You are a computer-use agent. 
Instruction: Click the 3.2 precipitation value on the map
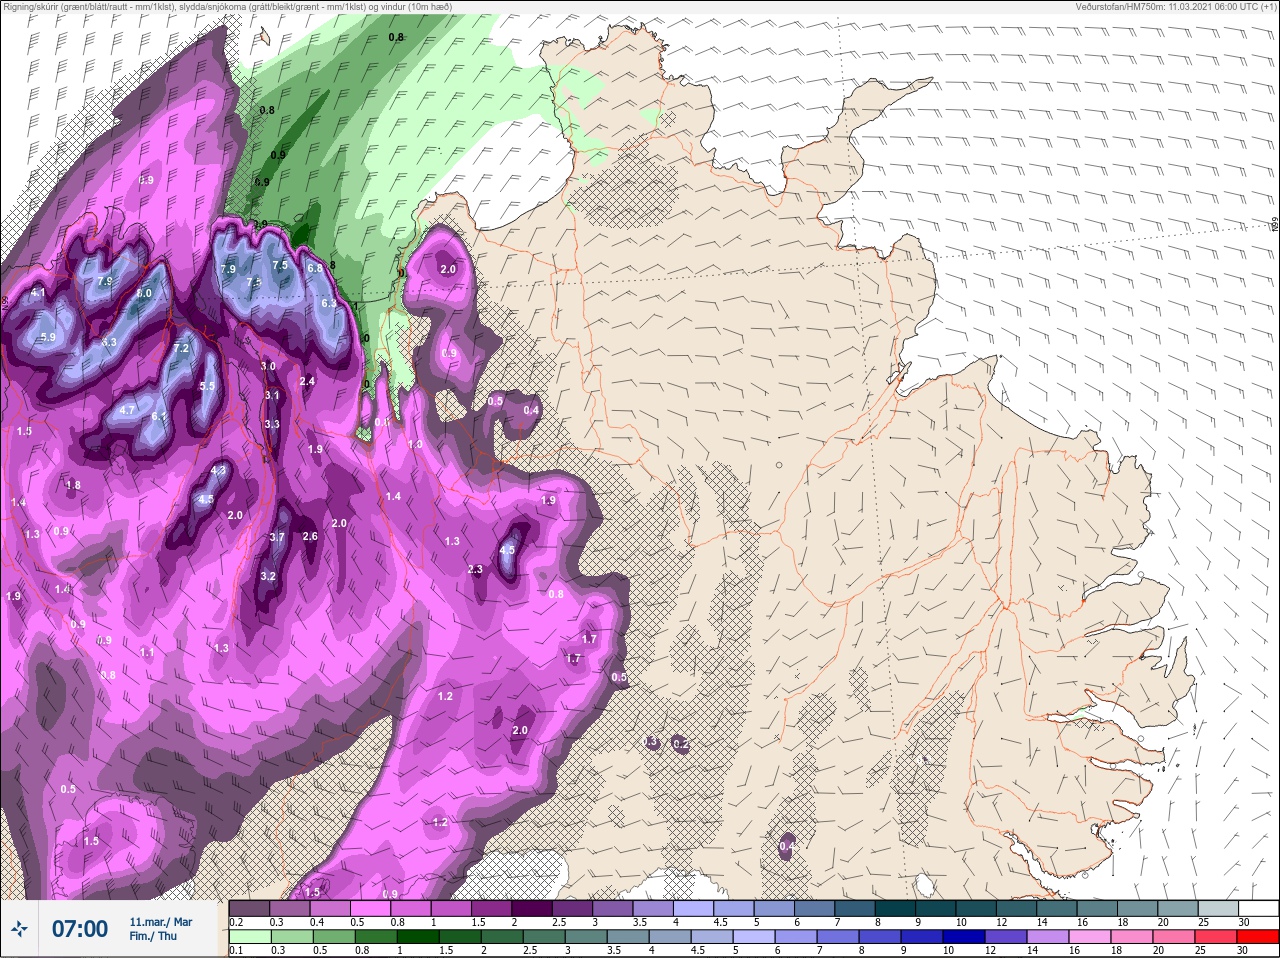tap(268, 576)
